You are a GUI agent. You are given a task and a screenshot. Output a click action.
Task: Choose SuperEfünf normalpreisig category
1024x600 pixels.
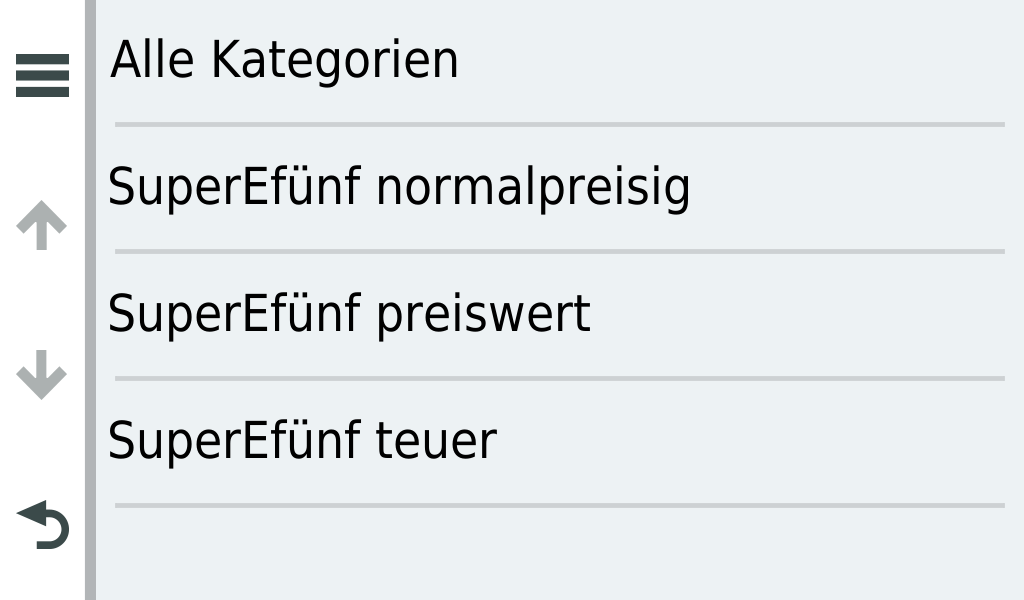[399, 188]
